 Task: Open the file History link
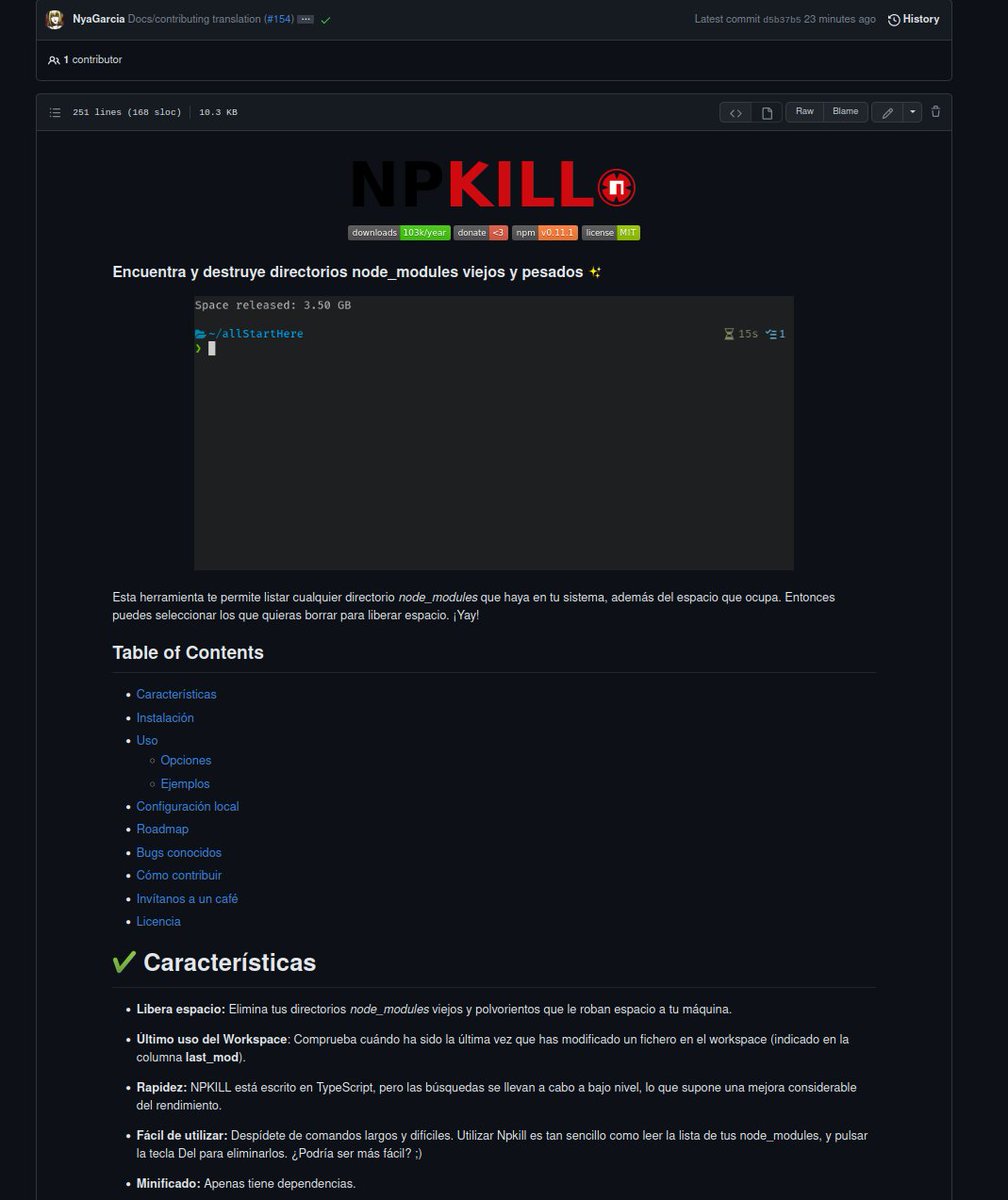point(921,19)
